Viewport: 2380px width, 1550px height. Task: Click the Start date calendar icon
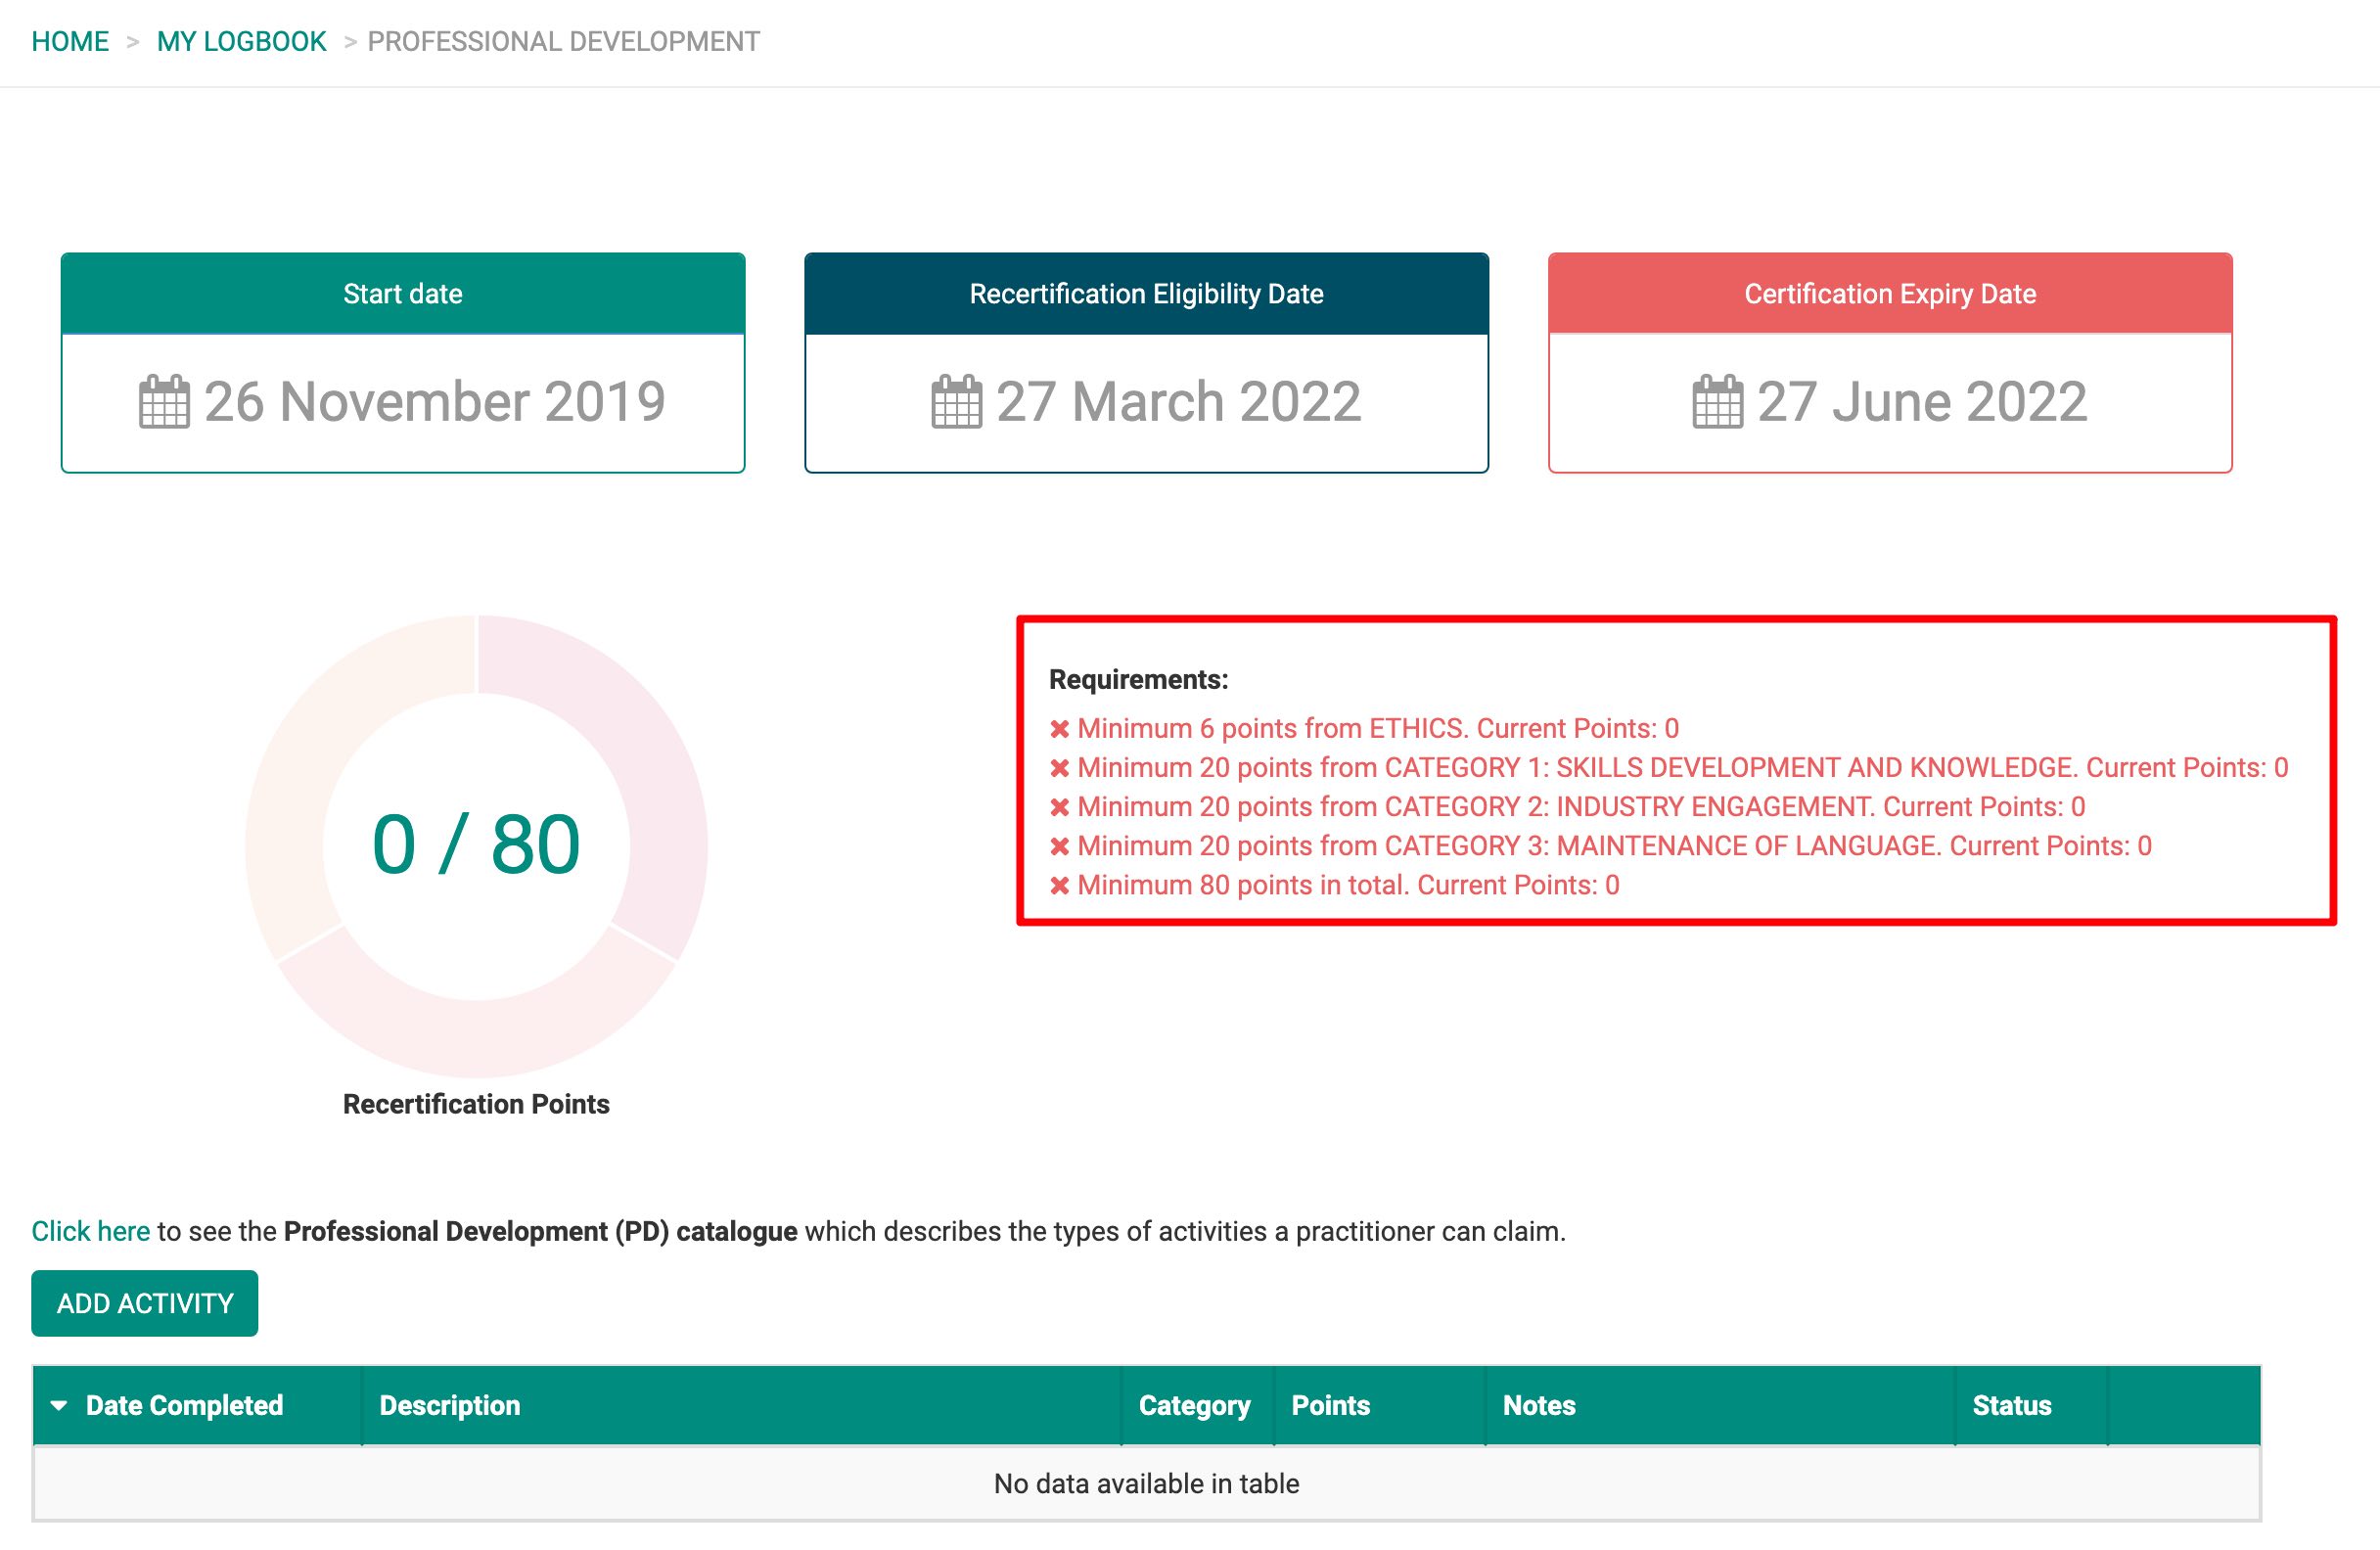click(164, 402)
